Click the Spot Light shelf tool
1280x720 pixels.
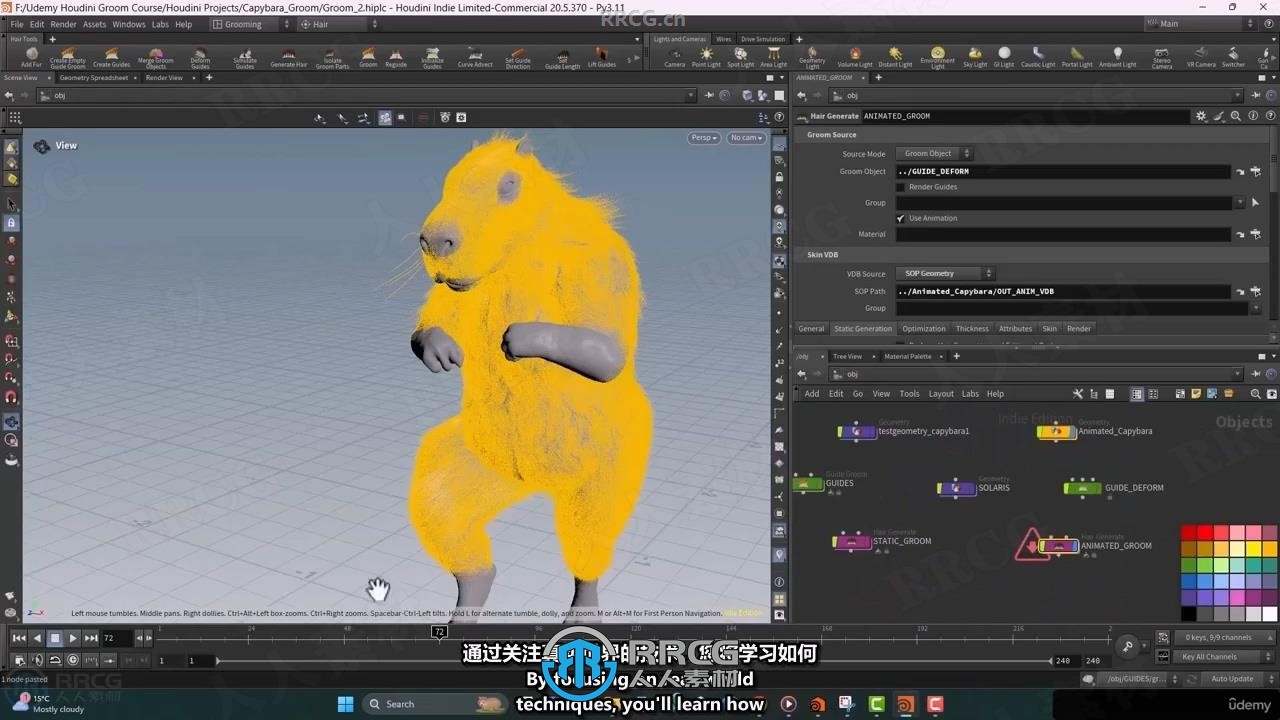[741, 58]
